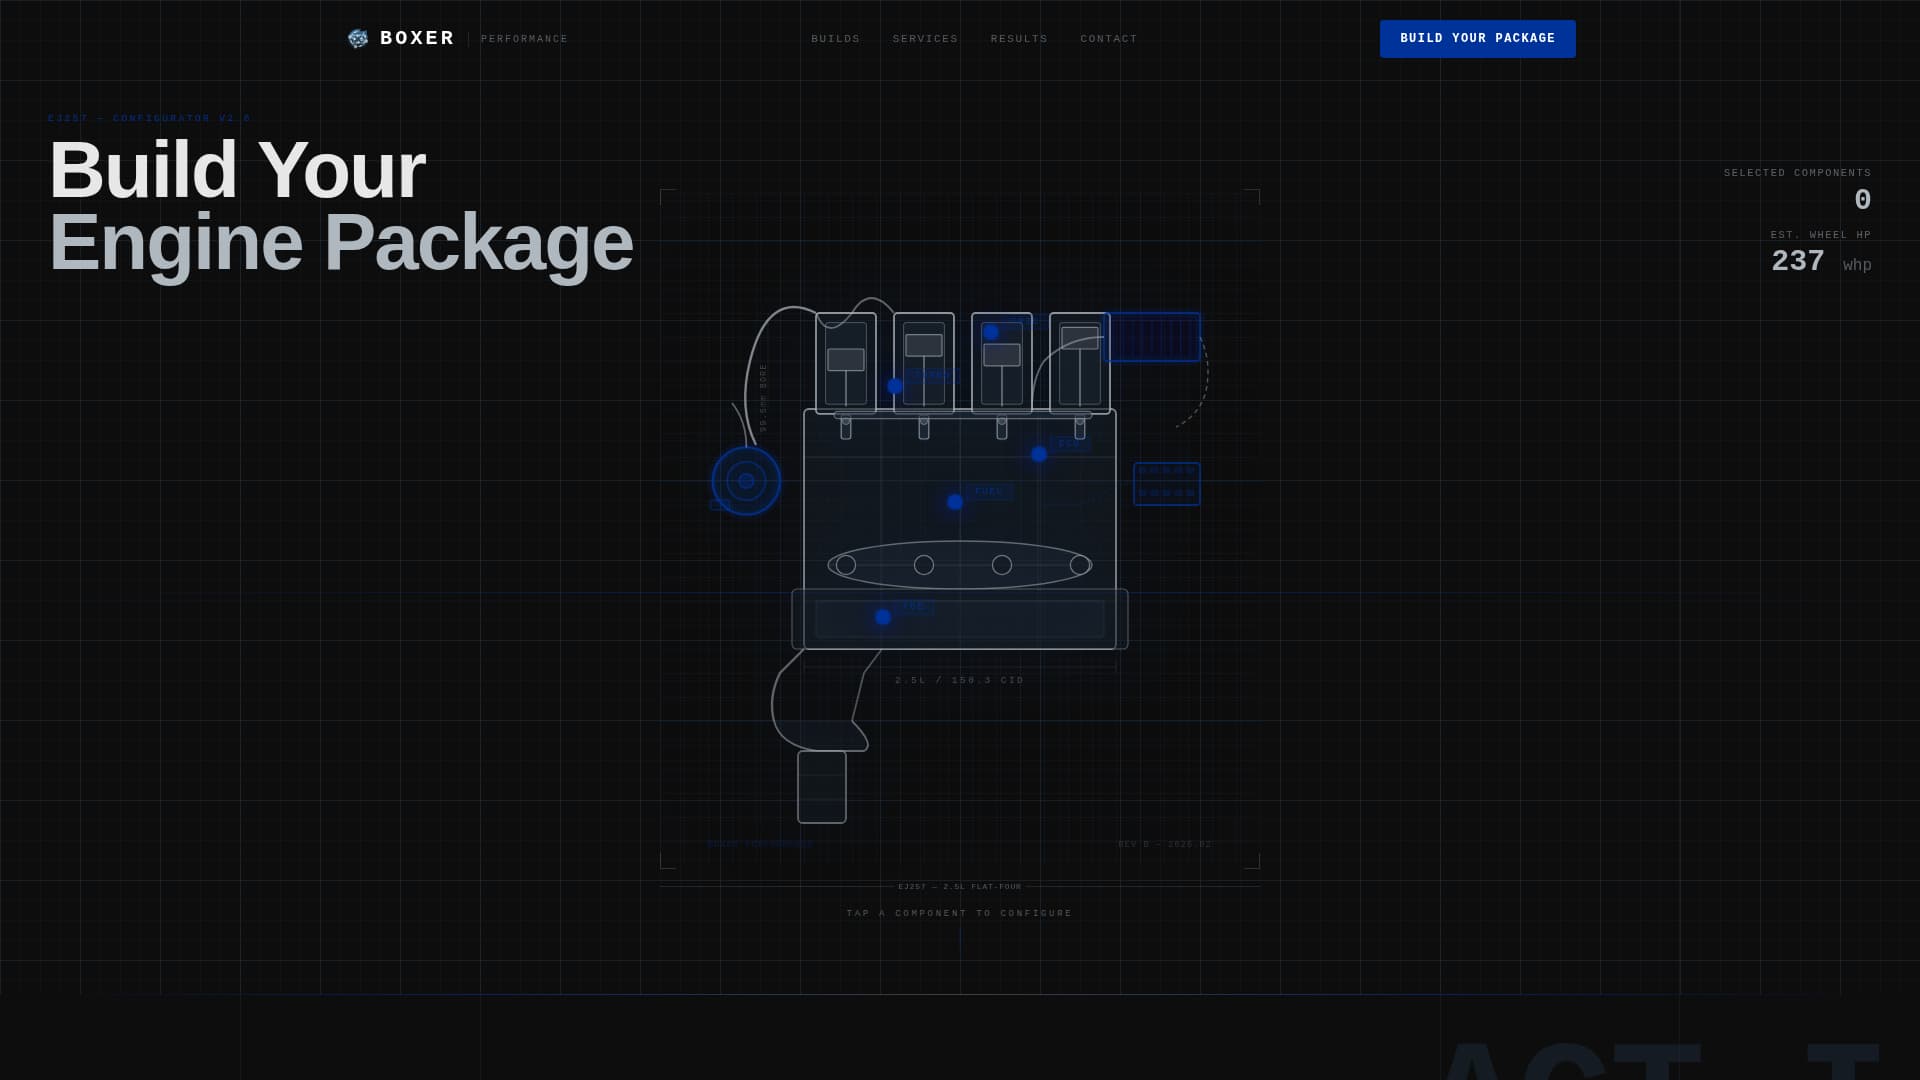1920x1080 pixels.
Task: Click the 237 whp estimate value
Action: pyautogui.click(x=1821, y=262)
